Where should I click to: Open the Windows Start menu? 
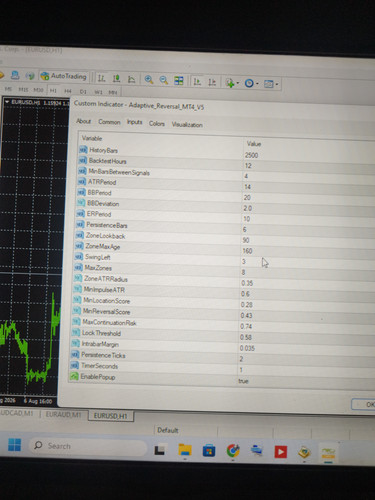pyautogui.click(x=14, y=445)
